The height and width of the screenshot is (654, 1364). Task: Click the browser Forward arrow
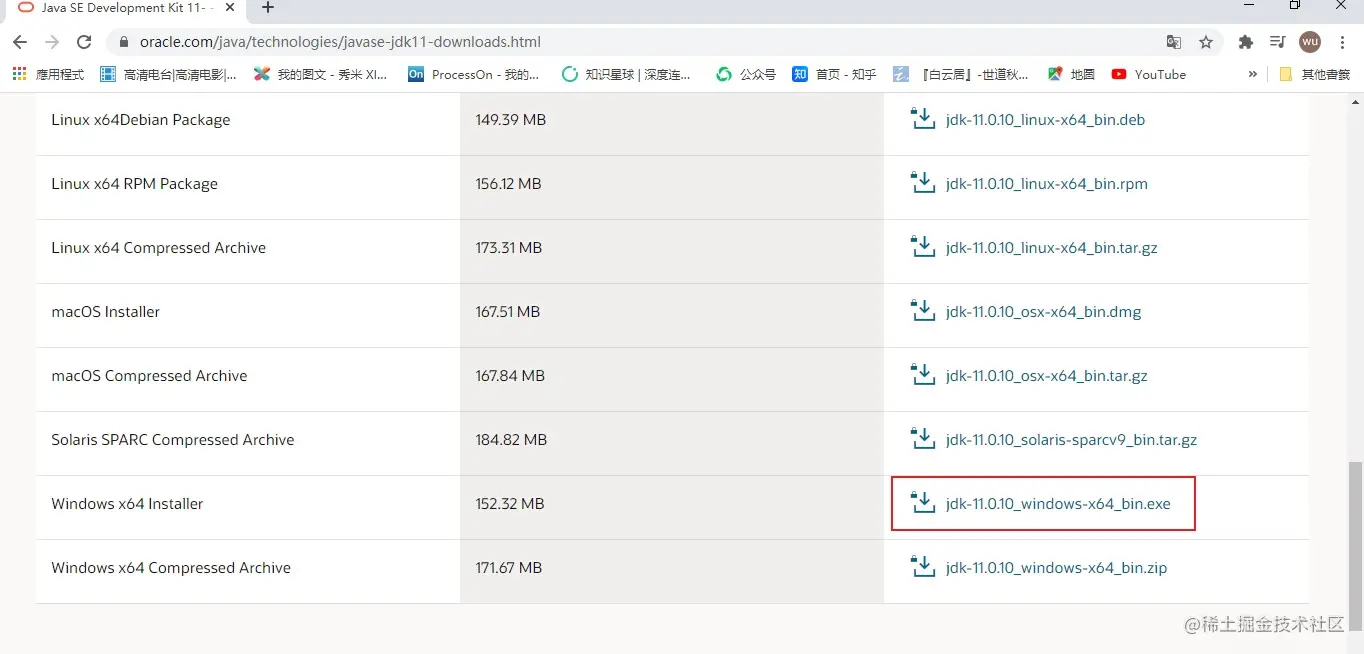click(52, 42)
